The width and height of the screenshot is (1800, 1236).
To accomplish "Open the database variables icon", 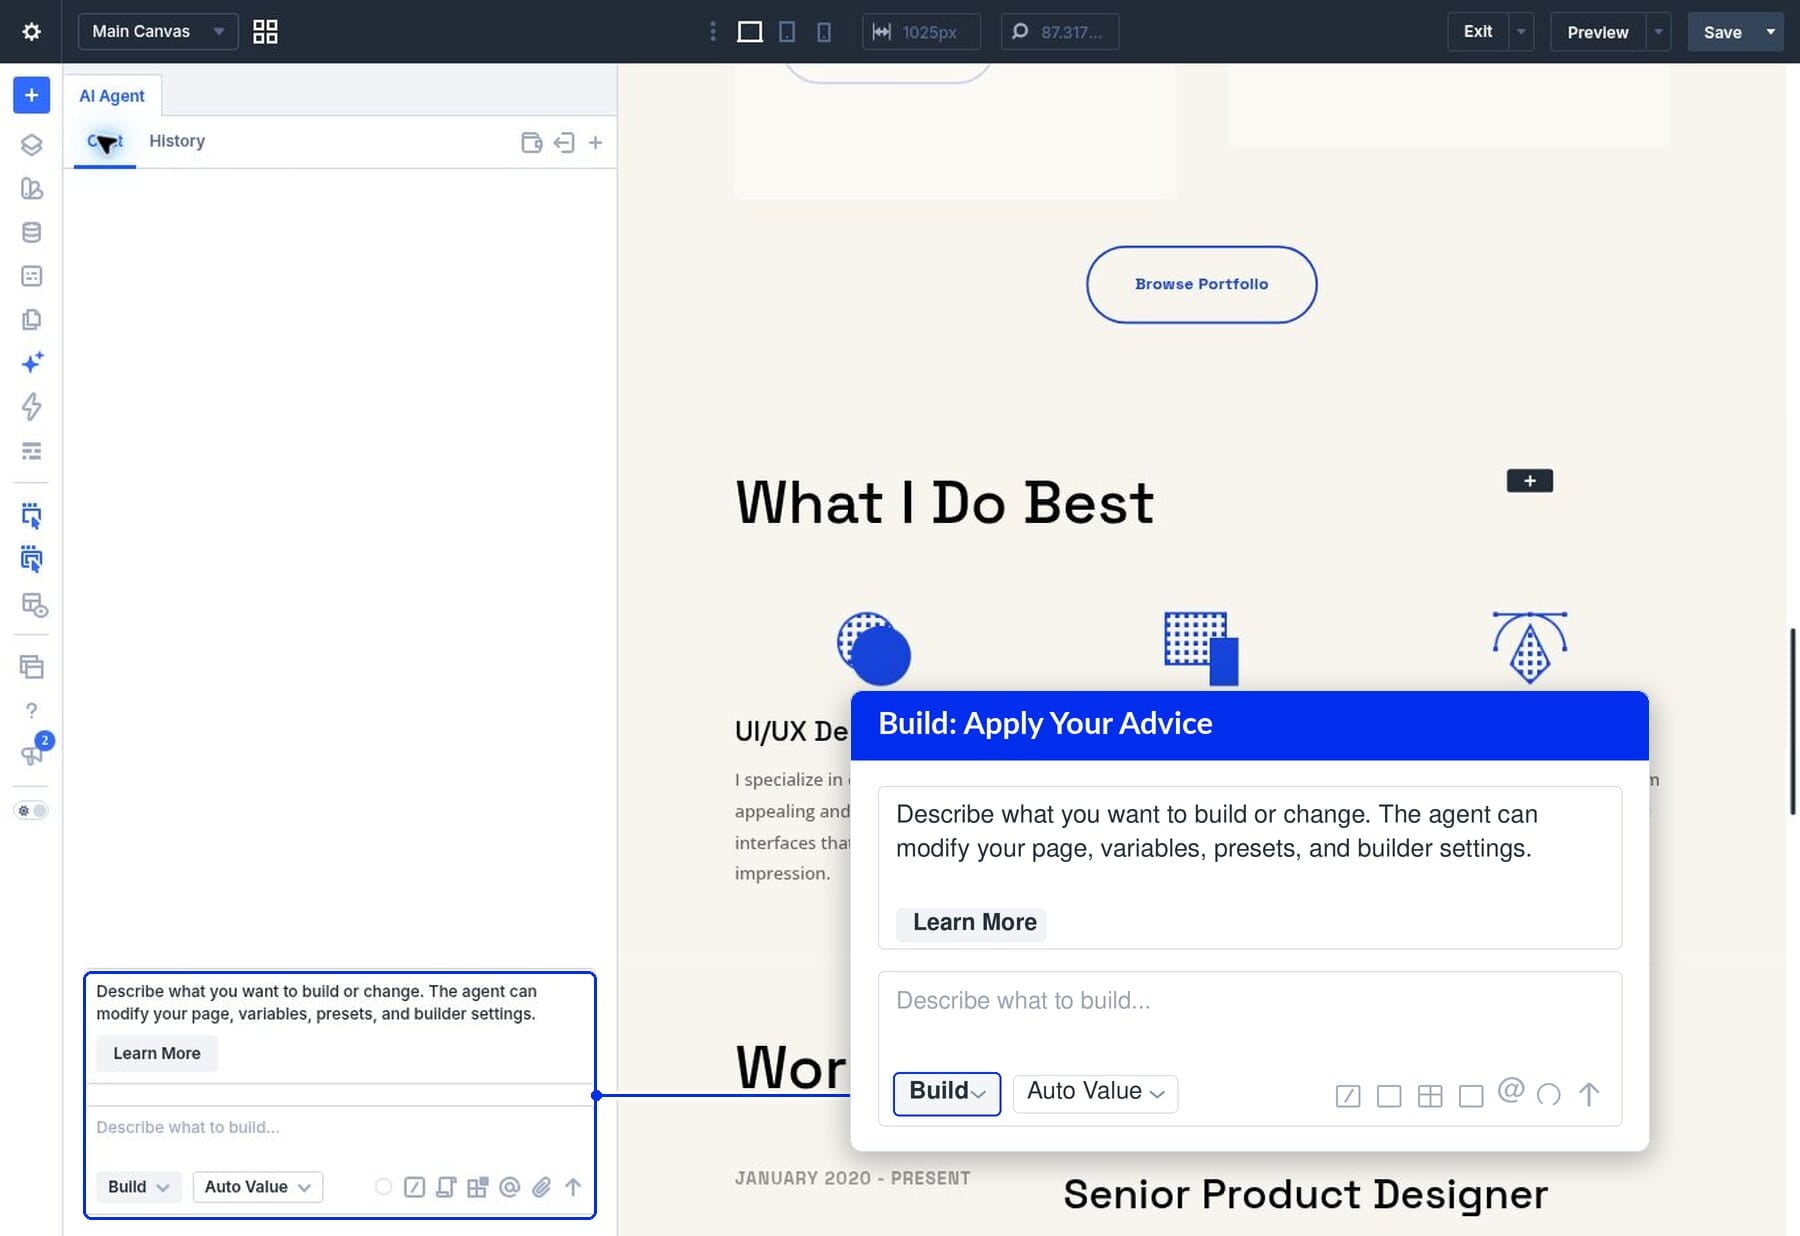I will click(31, 232).
